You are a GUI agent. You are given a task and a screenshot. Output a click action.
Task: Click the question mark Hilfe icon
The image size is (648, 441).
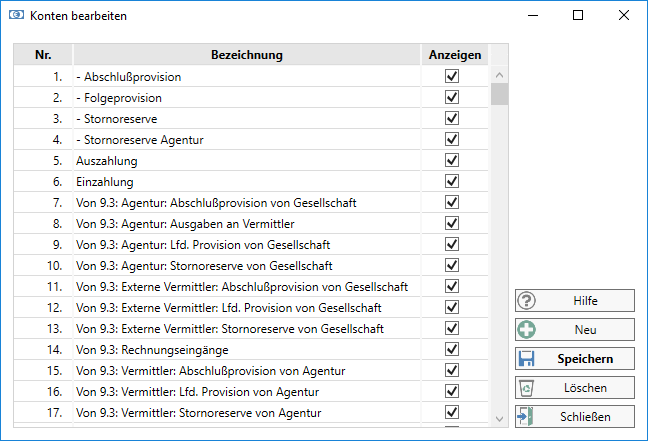click(x=527, y=301)
